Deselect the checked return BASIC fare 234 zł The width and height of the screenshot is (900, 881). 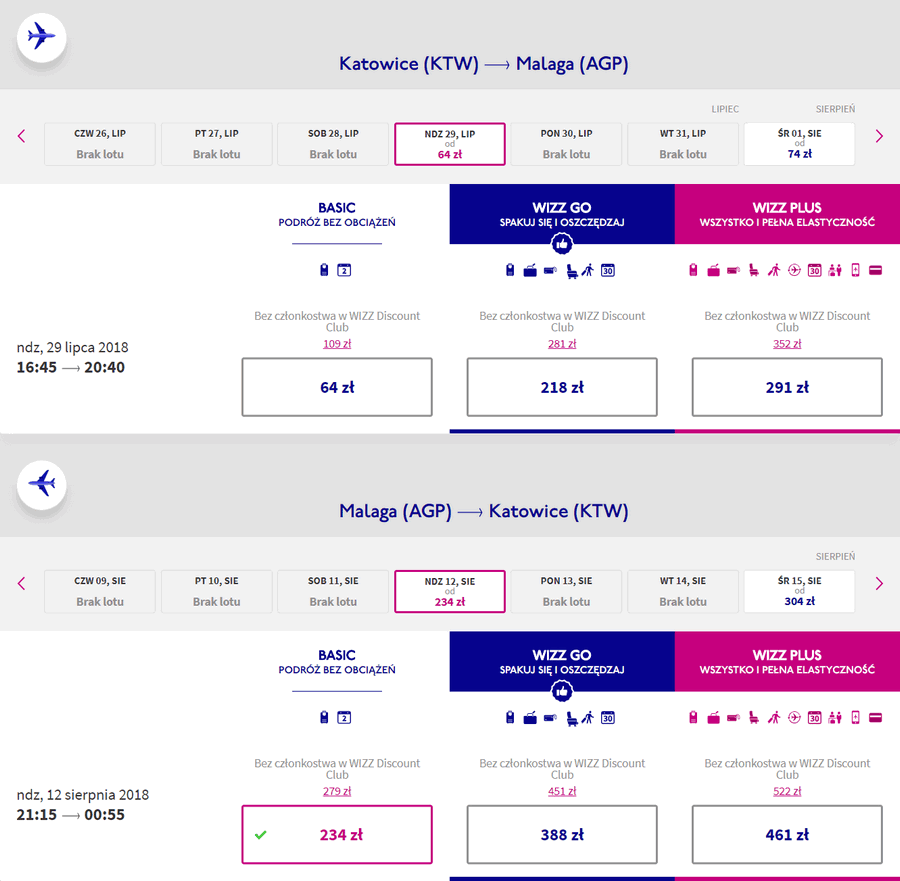click(337, 835)
